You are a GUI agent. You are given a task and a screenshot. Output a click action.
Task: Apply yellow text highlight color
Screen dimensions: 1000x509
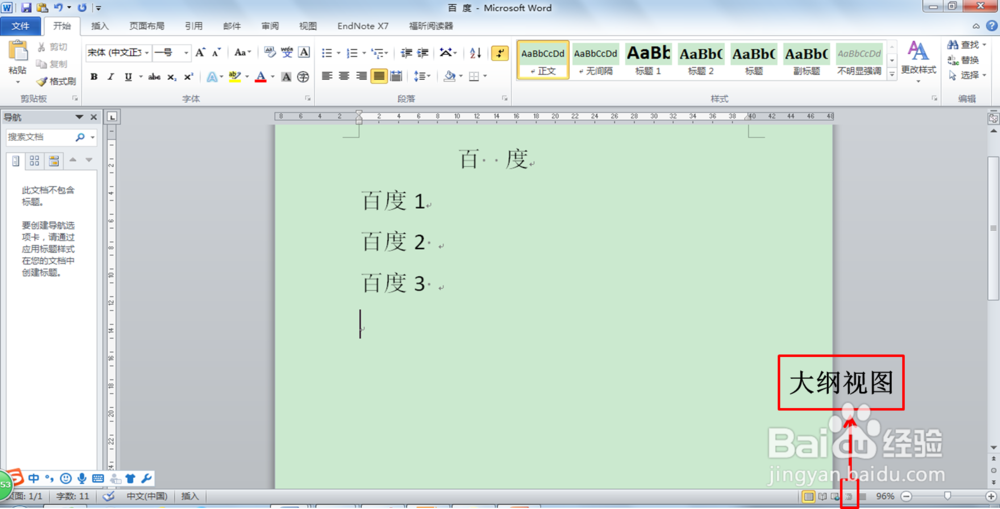234,77
